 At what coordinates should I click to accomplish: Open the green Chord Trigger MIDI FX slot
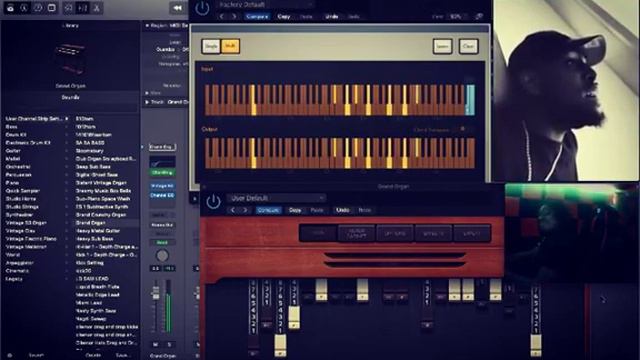point(162,173)
